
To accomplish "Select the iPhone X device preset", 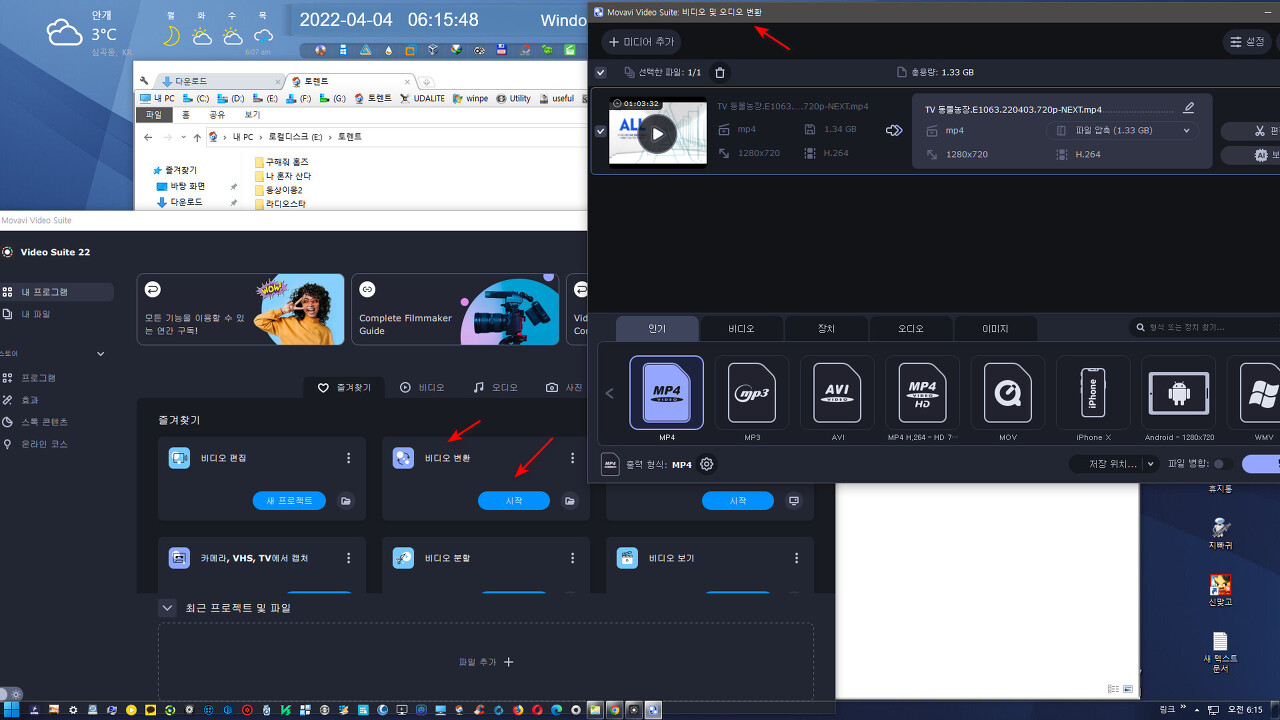I will (1093, 393).
